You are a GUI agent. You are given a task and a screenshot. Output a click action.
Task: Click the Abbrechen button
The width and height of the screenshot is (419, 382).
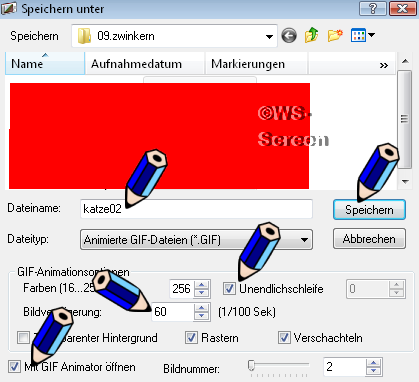pos(369,239)
